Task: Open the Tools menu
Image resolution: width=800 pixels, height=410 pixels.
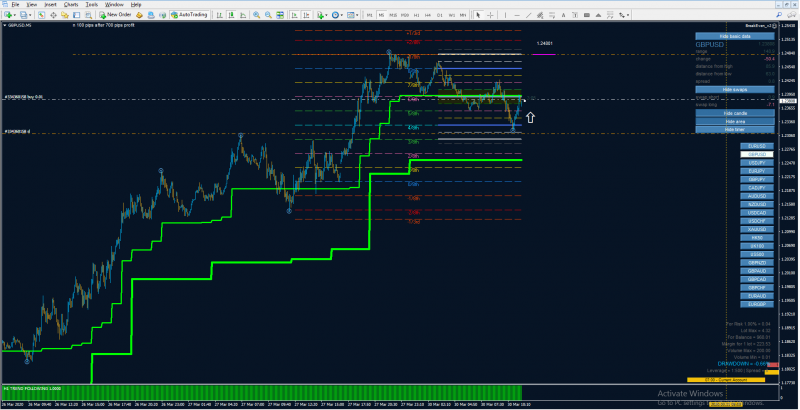Action: click(x=92, y=4)
